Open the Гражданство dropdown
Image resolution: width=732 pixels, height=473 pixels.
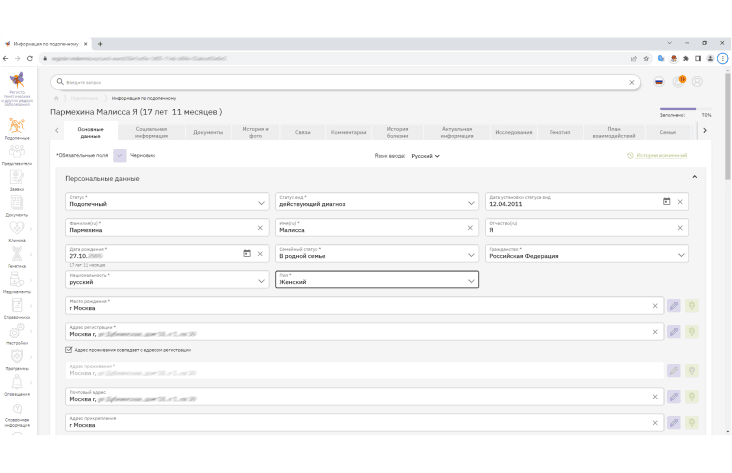(587, 254)
